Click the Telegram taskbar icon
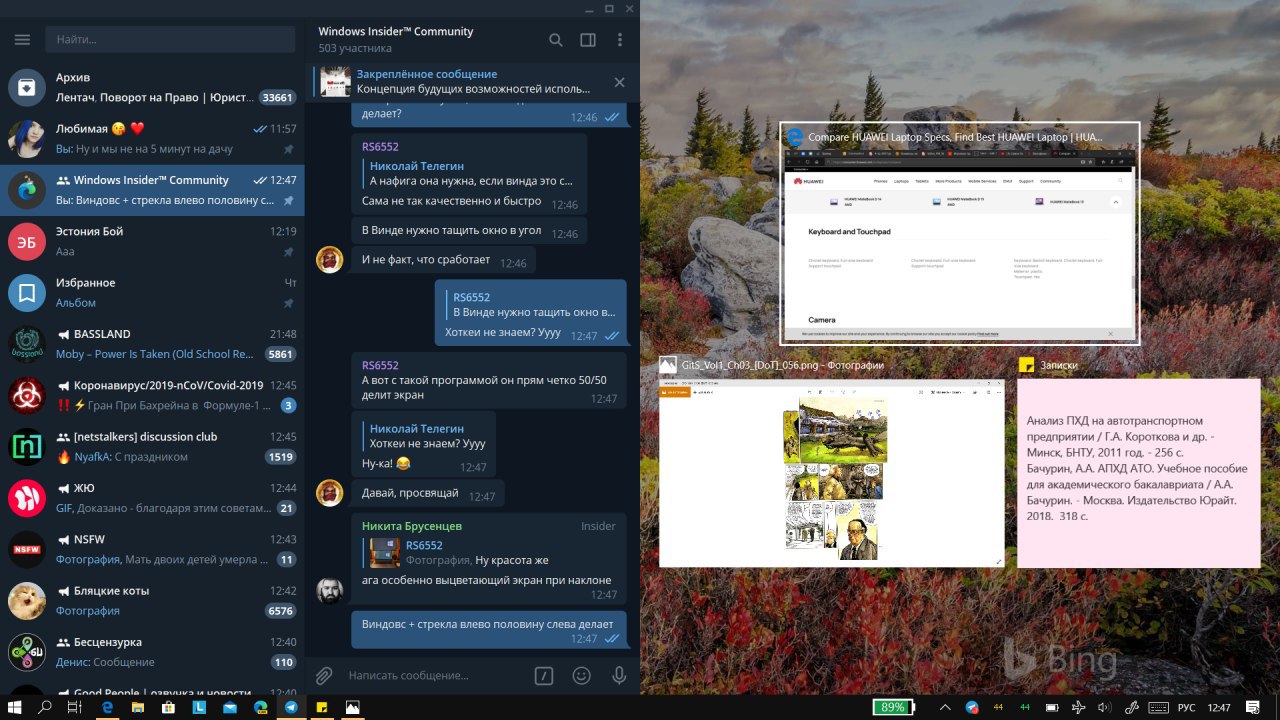The width and height of the screenshot is (1280, 720). pyautogui.click(x=291, y=707)
